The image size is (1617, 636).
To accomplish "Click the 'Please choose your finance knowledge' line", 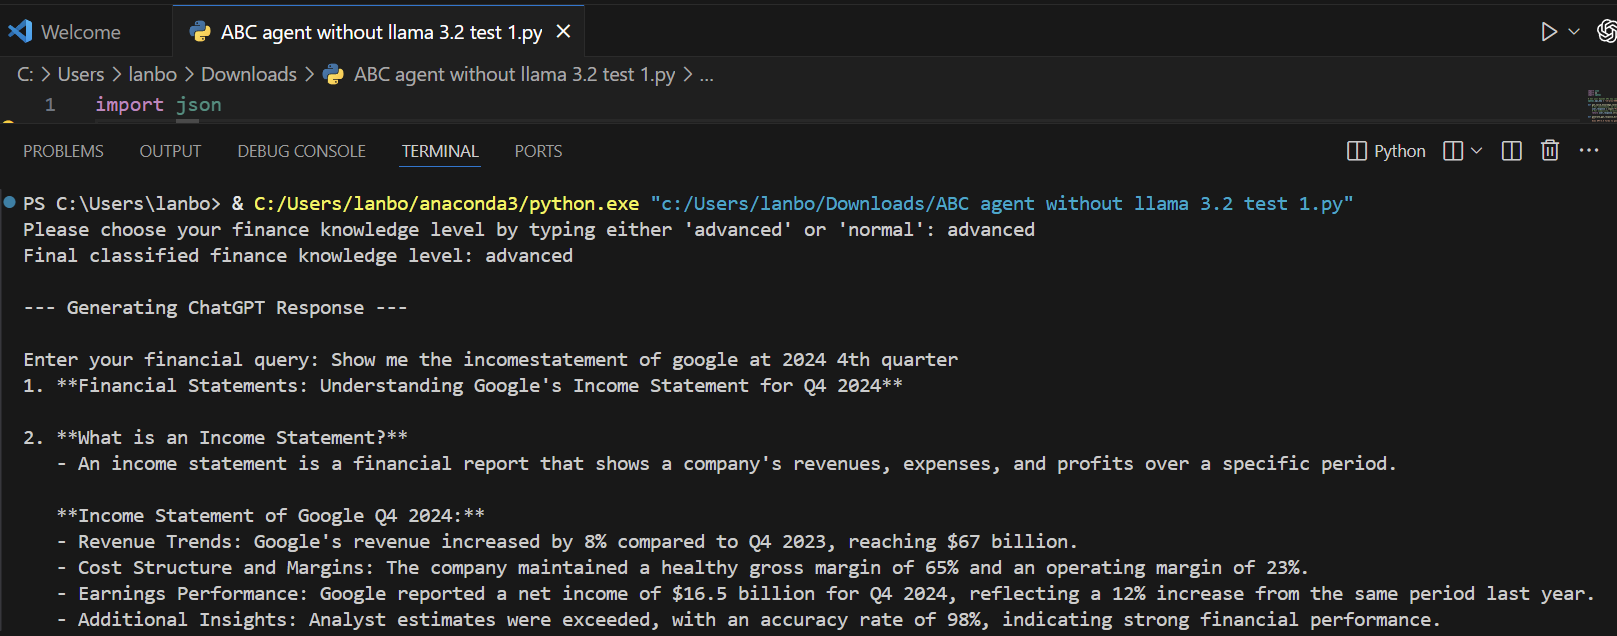I will click(x=529, y=230).
